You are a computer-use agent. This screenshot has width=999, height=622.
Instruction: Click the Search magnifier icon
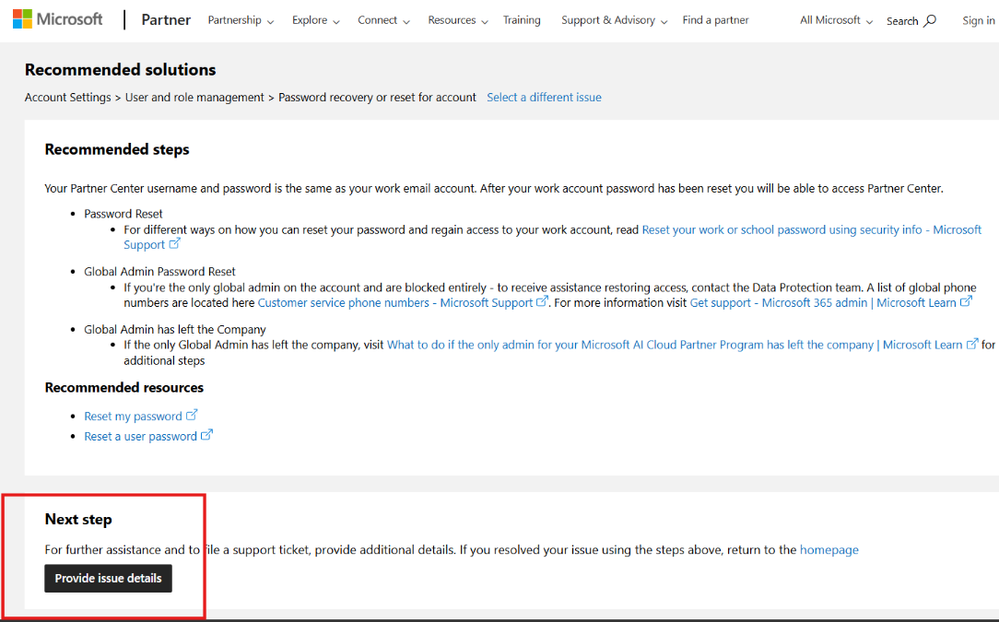click(x=930, y=20)
